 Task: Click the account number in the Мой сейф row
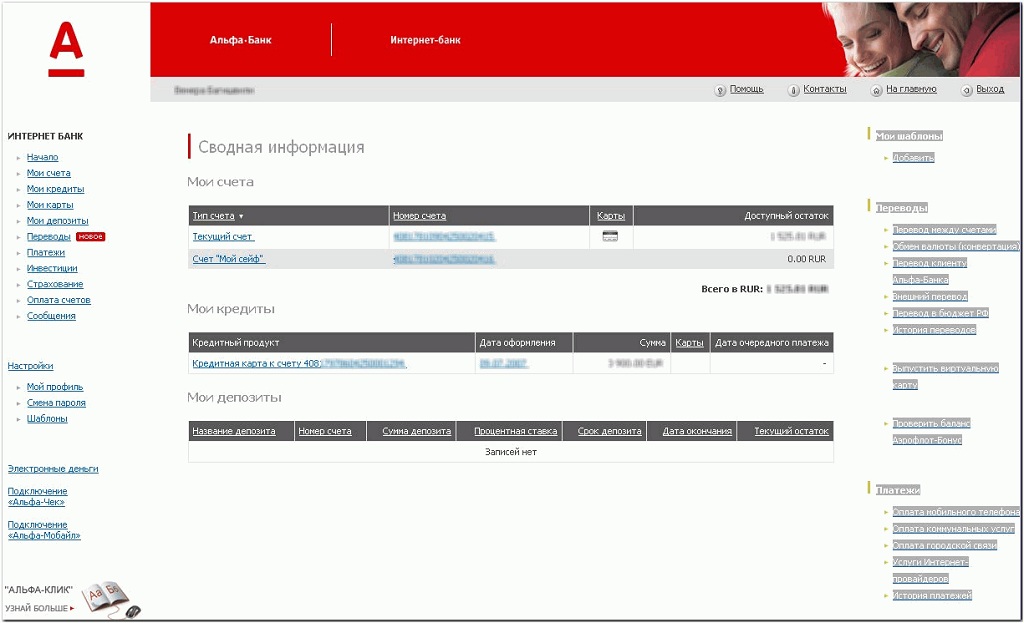(444, 259)
